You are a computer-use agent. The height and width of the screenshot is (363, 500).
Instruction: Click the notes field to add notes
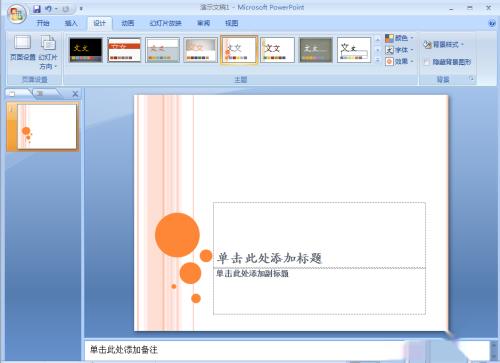287,350
